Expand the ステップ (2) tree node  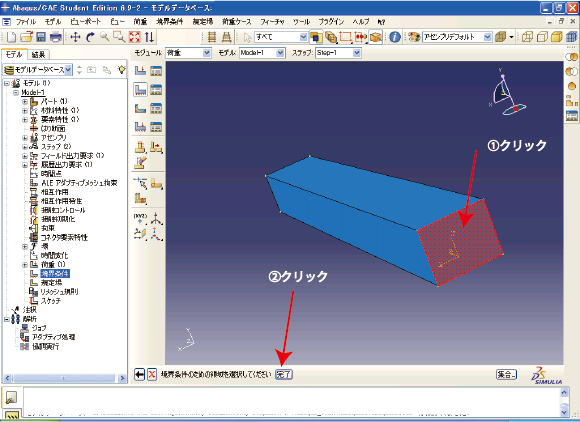(25, 146)
